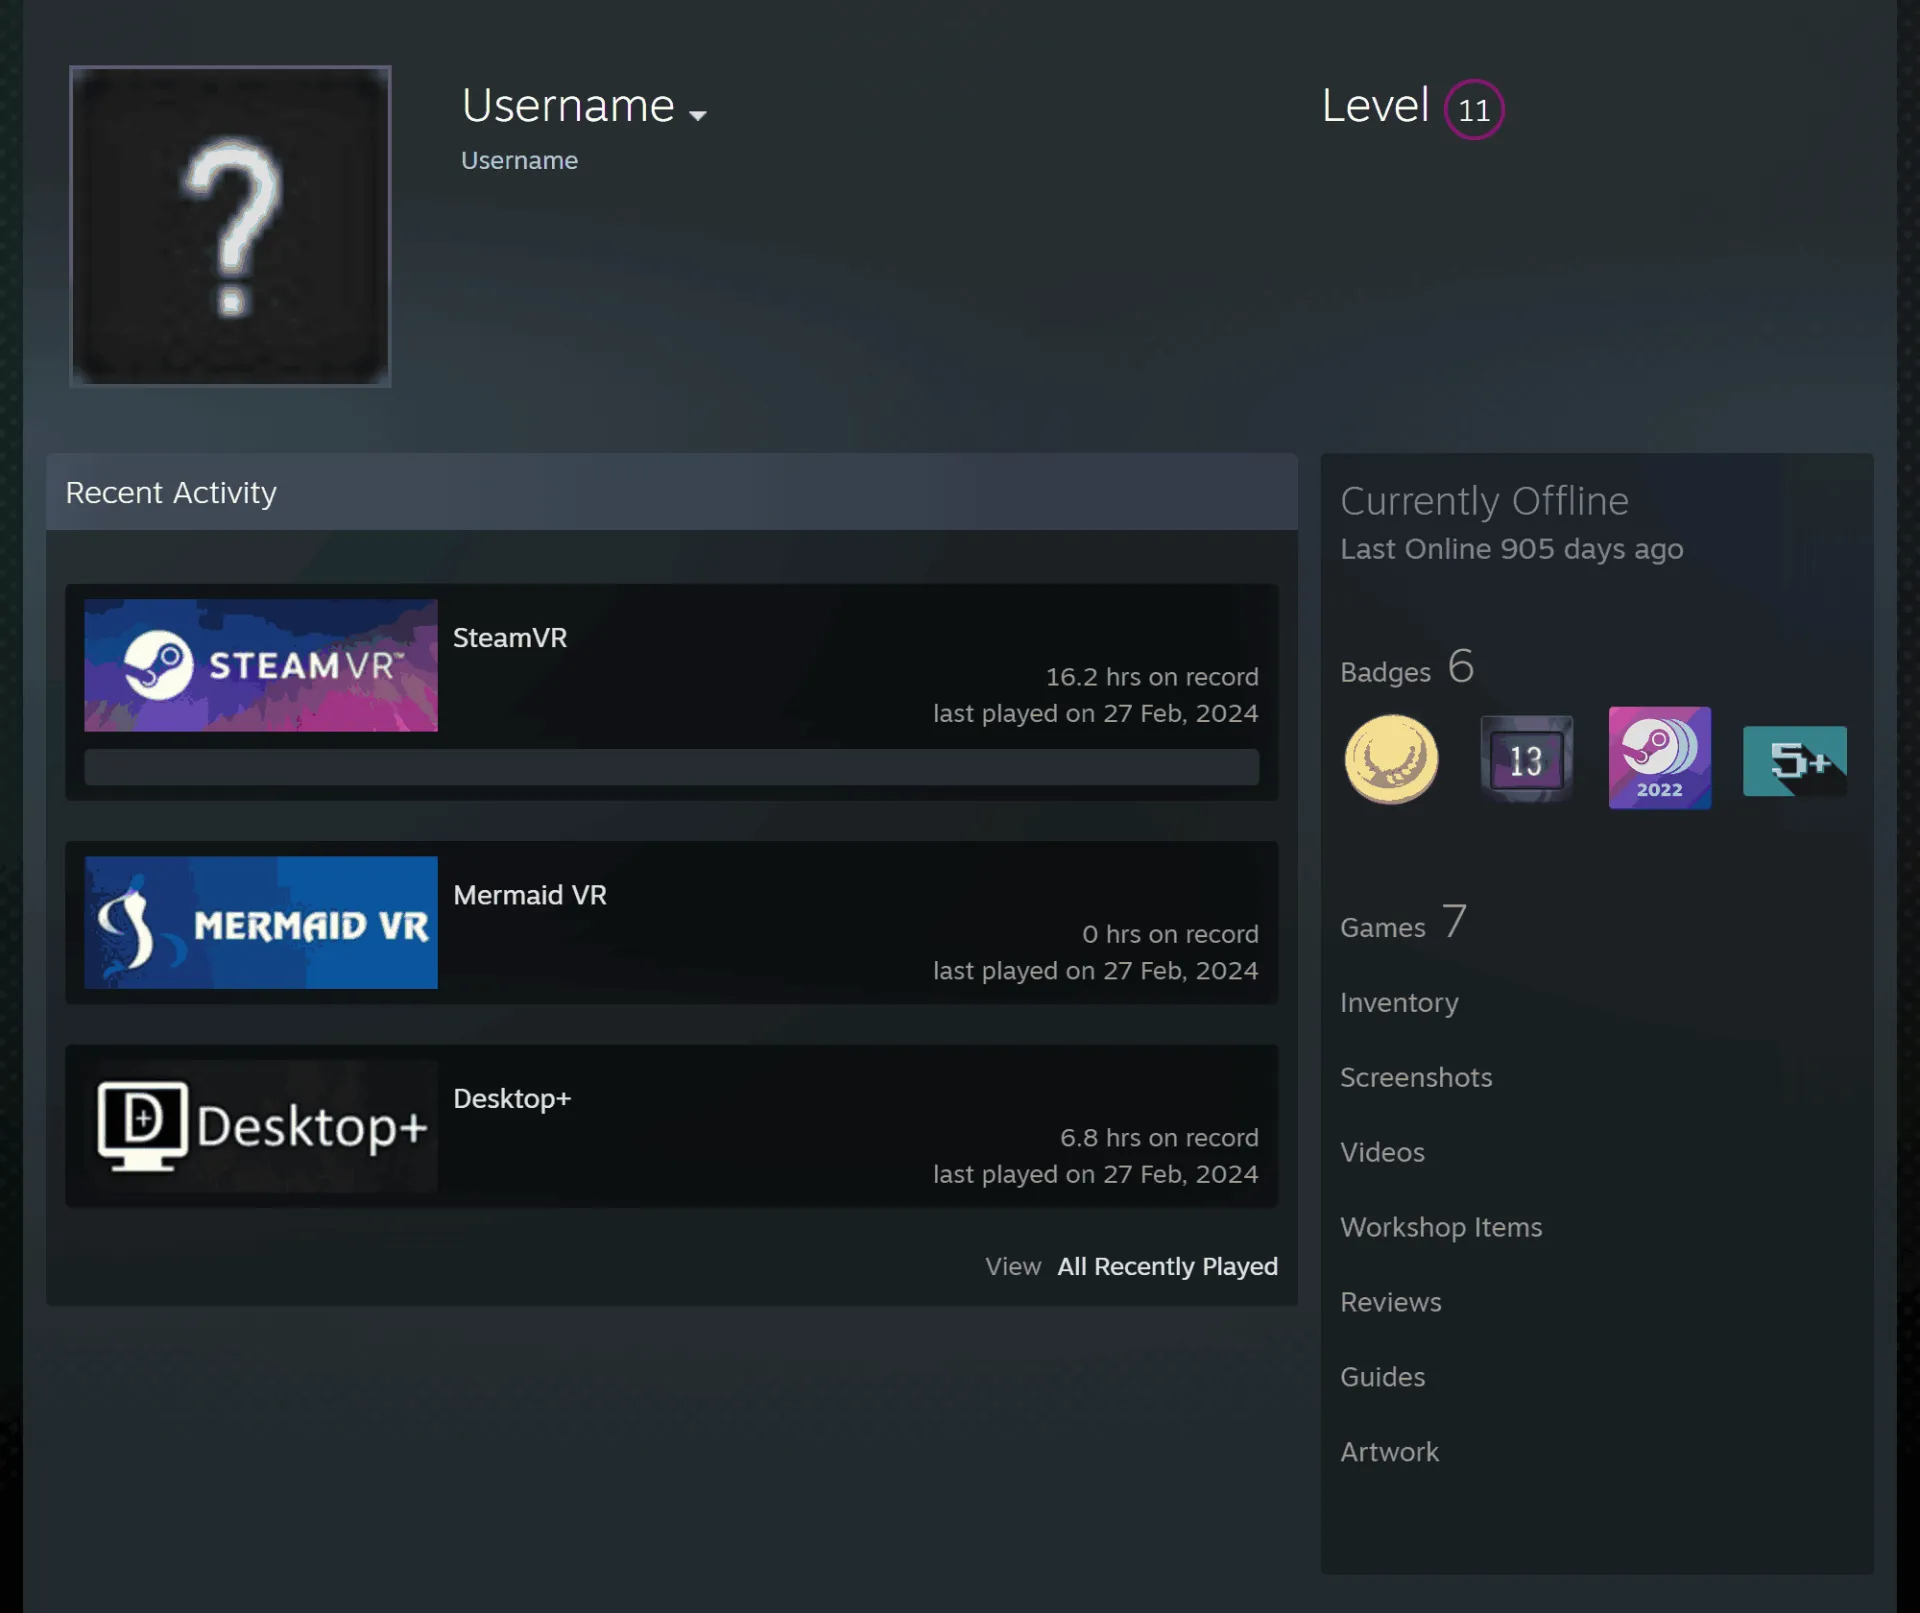Click the SteamVR achievement progress bar

(671, 767)
